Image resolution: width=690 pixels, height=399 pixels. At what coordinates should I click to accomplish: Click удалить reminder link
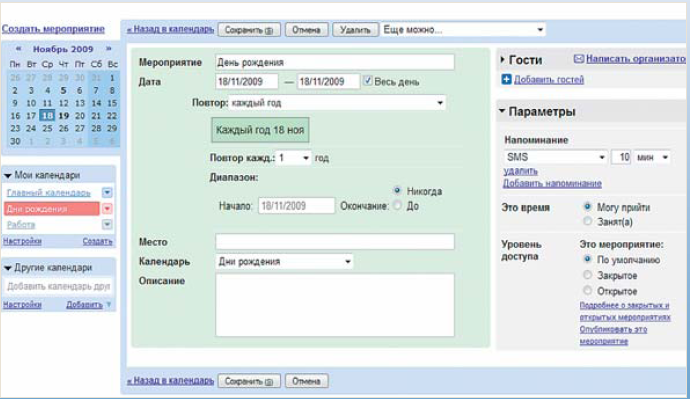[521, 171]
